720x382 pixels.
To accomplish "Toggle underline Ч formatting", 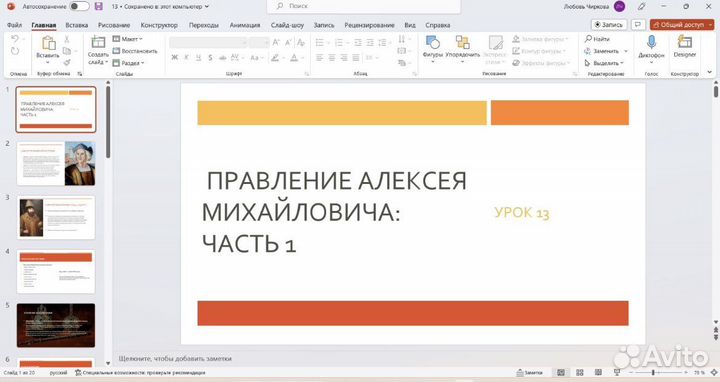I will click(x=198, y=58).
